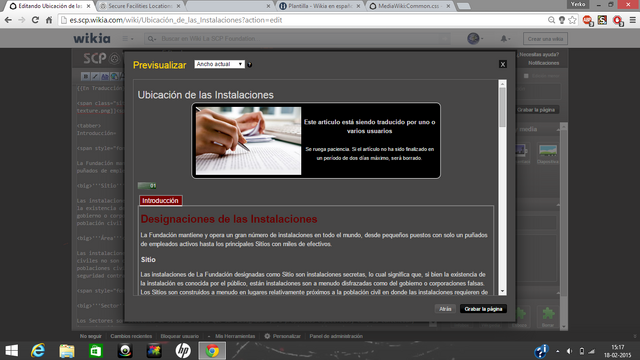The image size is (640, 360).
Task: Click the preview scrollbar down arrow
Action: tap(502, 291)
